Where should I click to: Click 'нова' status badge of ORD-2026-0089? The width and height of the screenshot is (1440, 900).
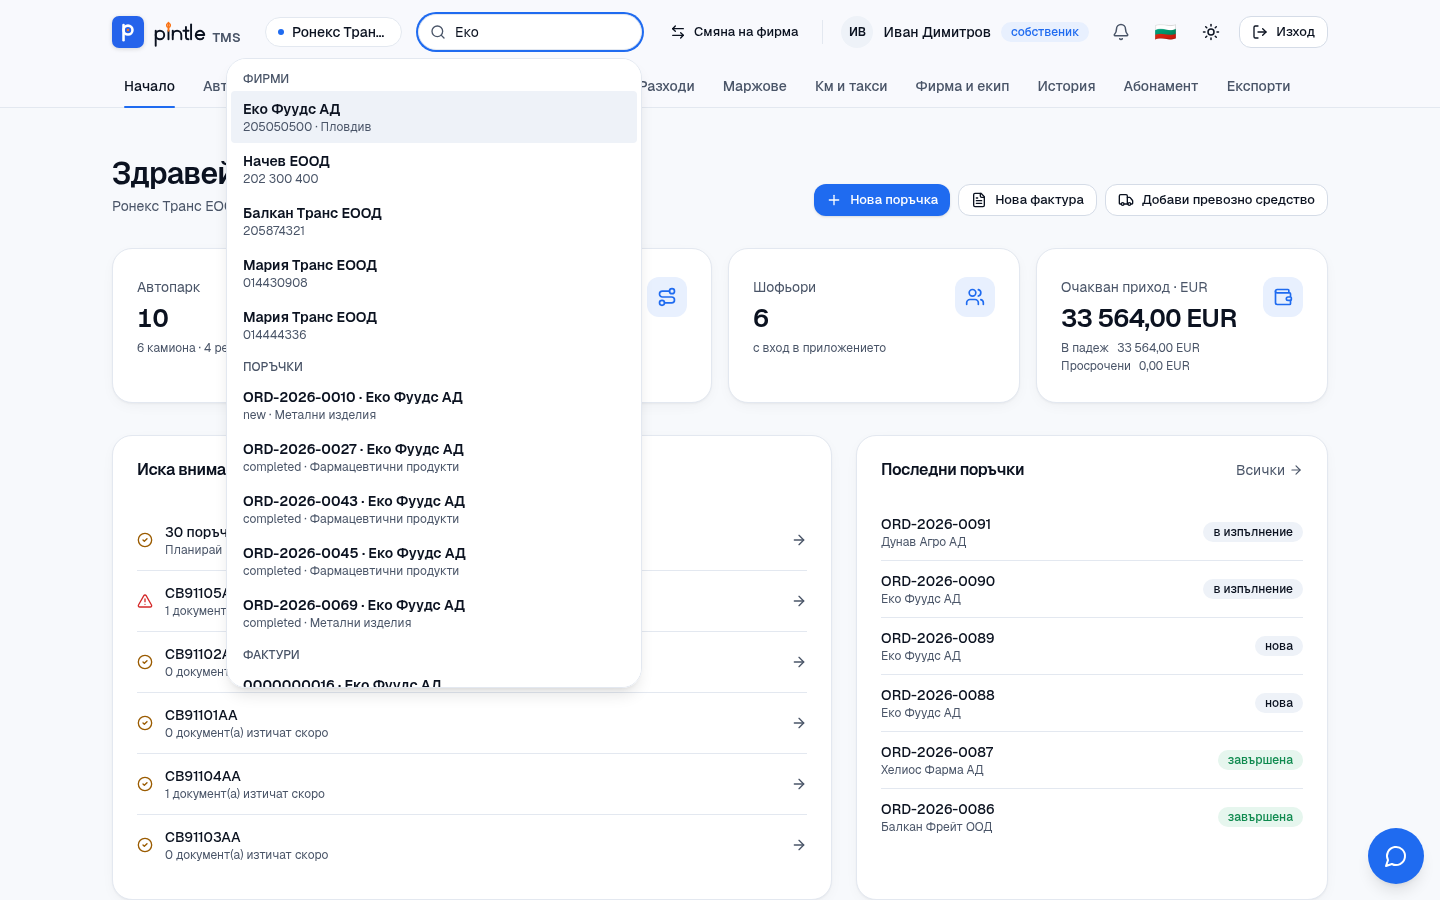1278,646
